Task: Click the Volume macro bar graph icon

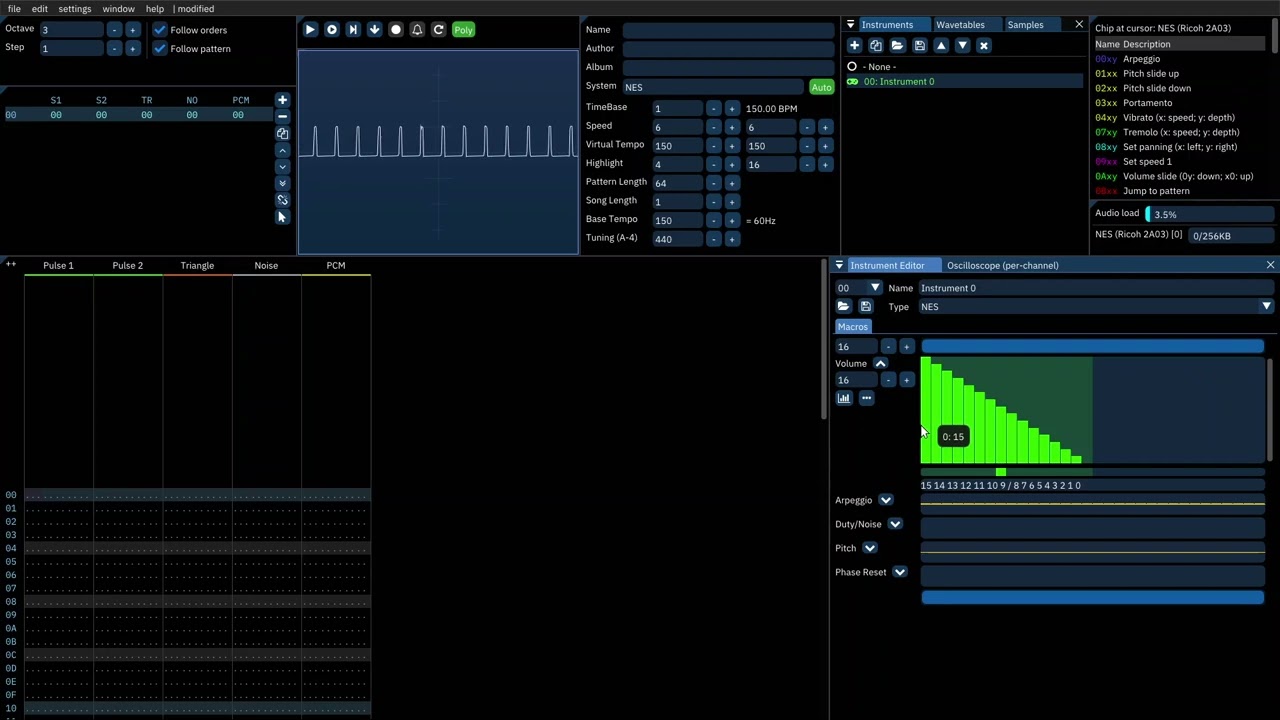Action: pos(844,398)
